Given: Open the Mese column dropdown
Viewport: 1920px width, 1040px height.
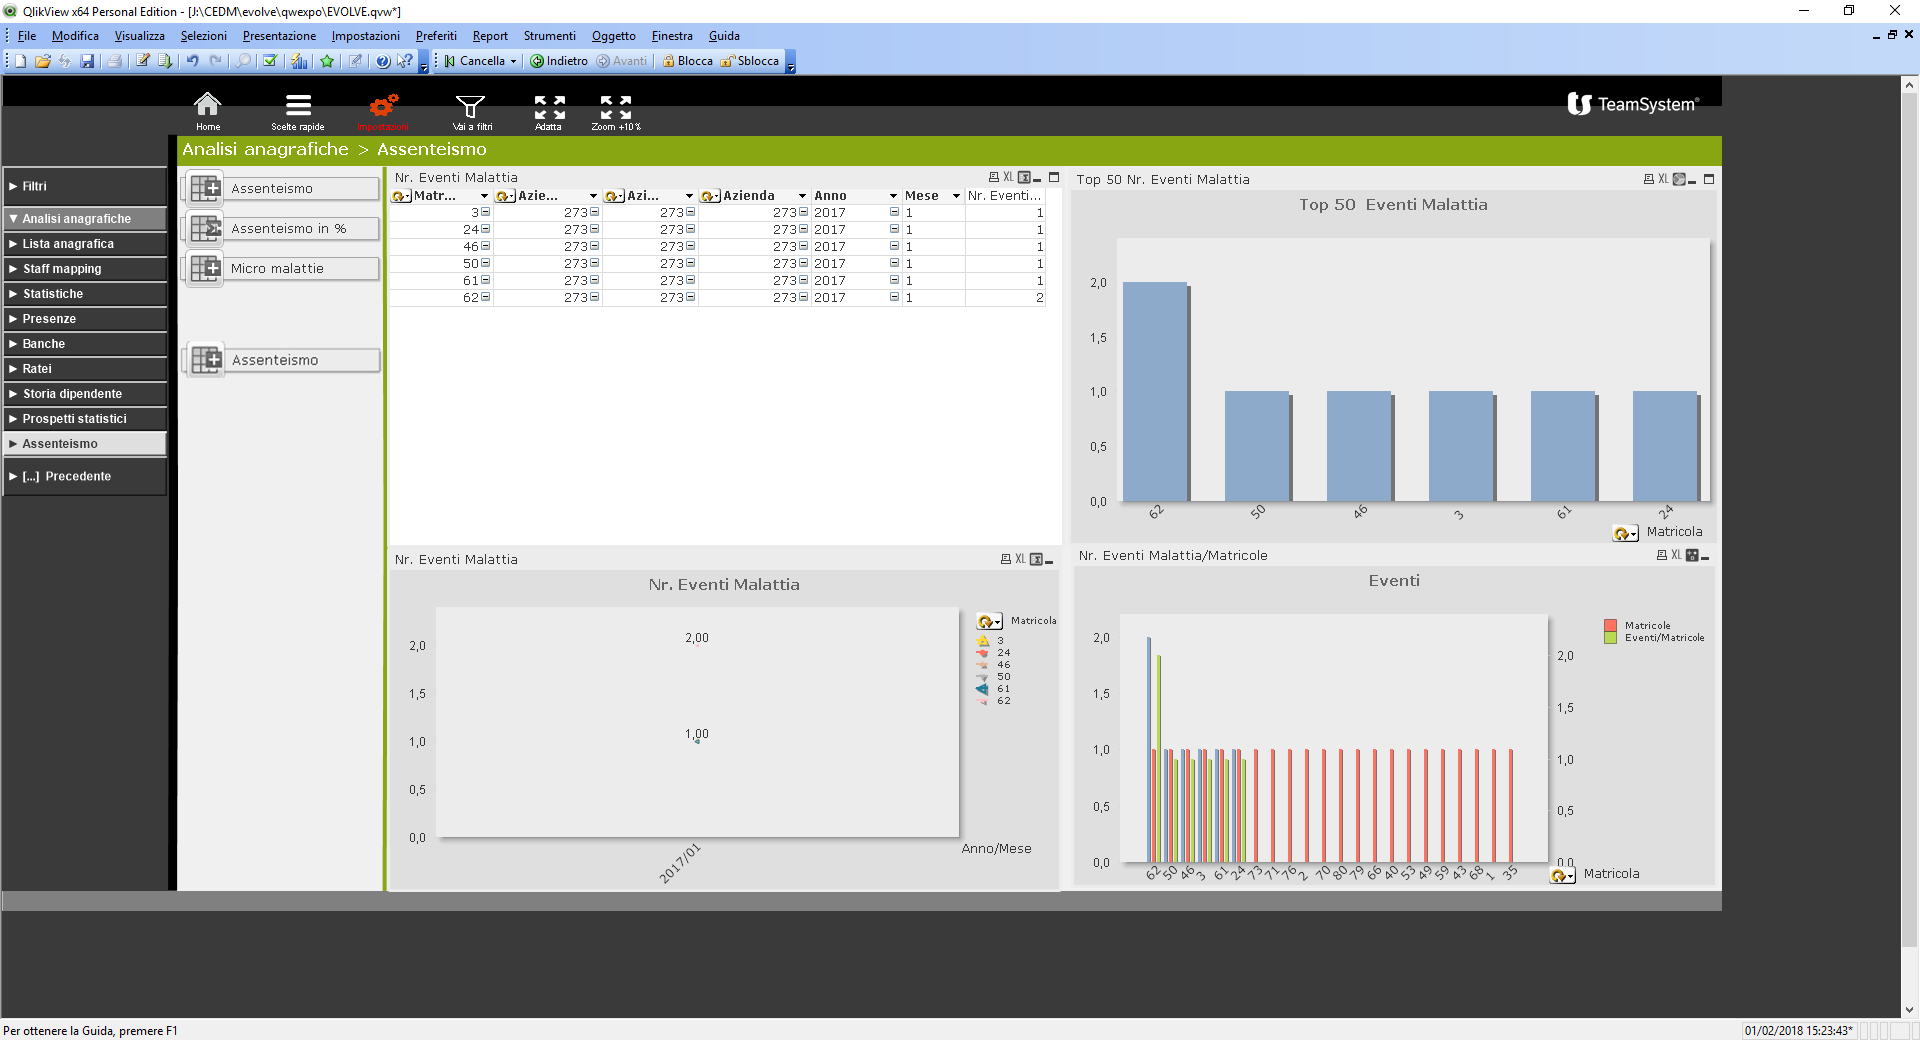Looking at the screenshot, I should click(956, 196).
